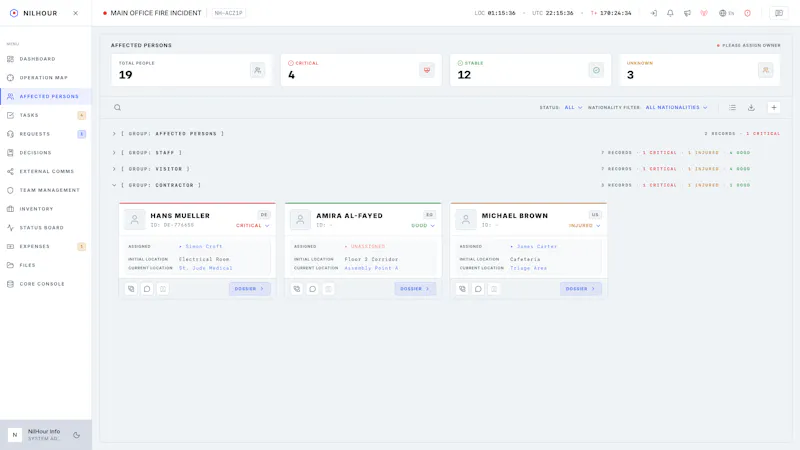The image size is (800, 450).
Task: Close sidebar with X next to Nilhour
Action: (x=76, y=13)
